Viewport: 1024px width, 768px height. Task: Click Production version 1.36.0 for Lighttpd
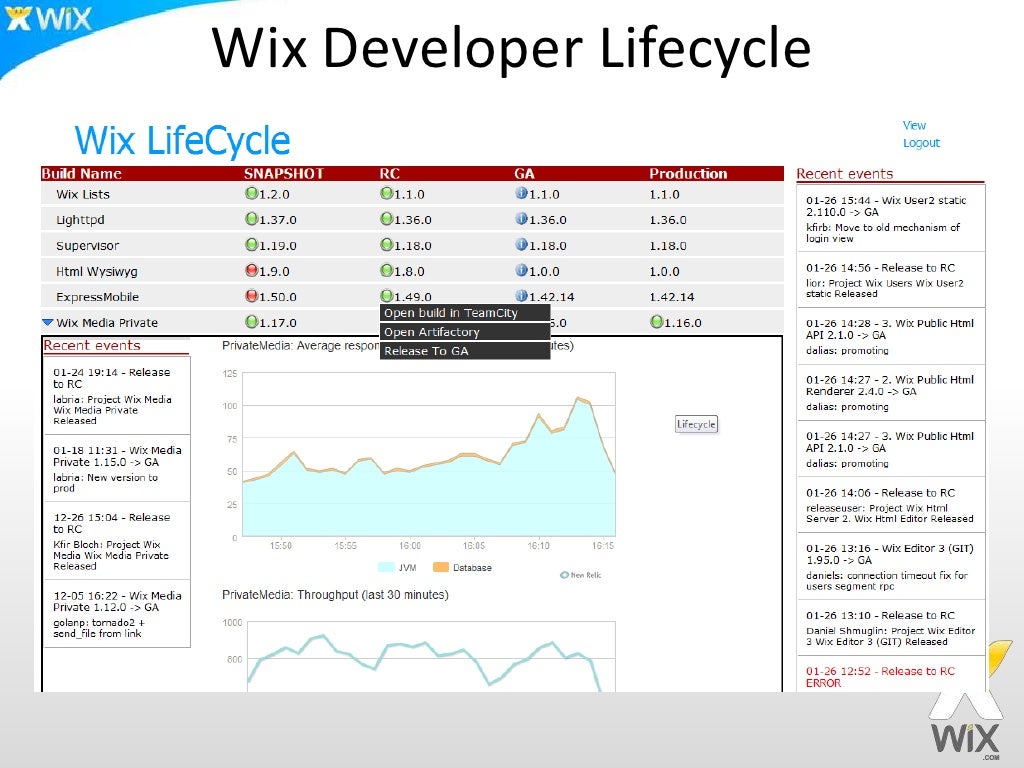click(x=667, y=219)
